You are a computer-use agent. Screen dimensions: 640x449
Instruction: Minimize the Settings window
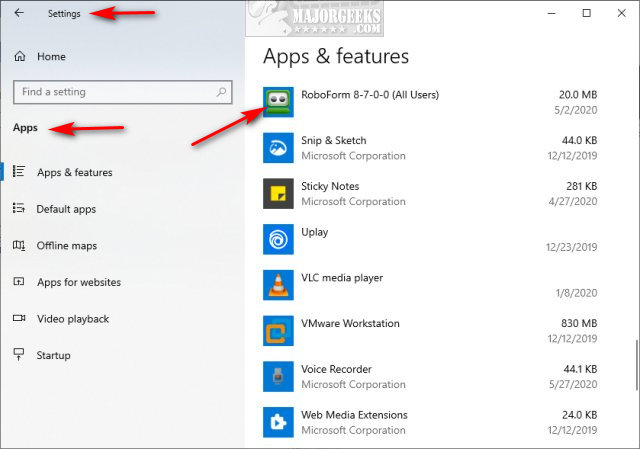pyautogui.click(x=551, y=13)
